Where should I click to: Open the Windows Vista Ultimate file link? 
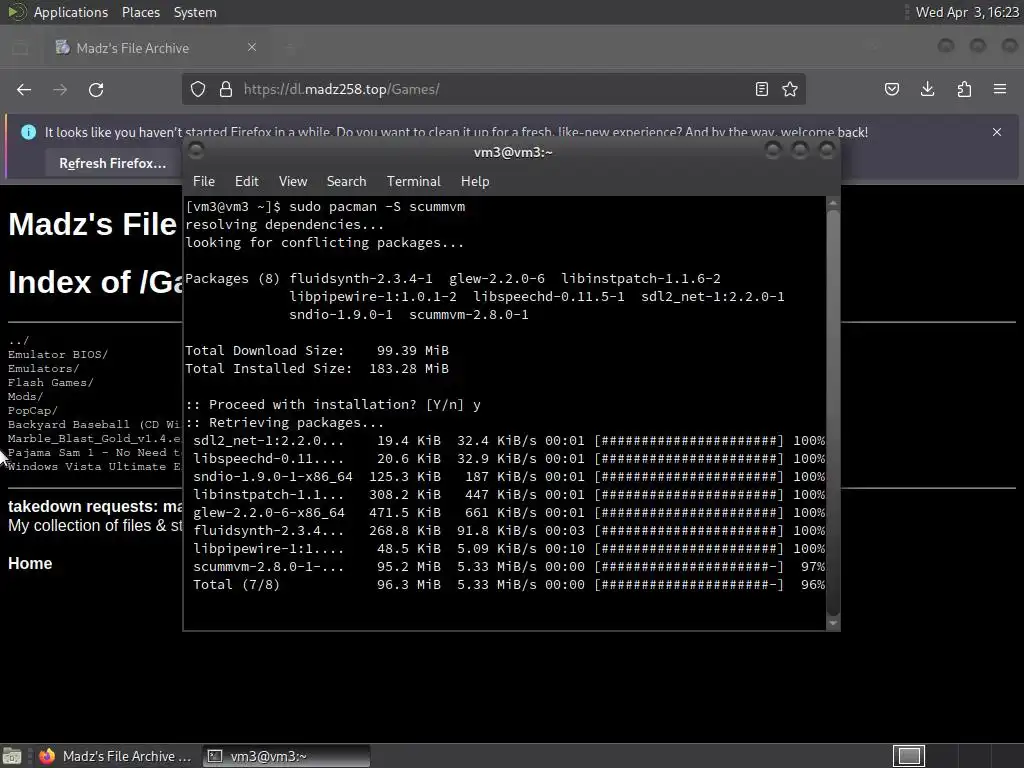pos(95,467)
